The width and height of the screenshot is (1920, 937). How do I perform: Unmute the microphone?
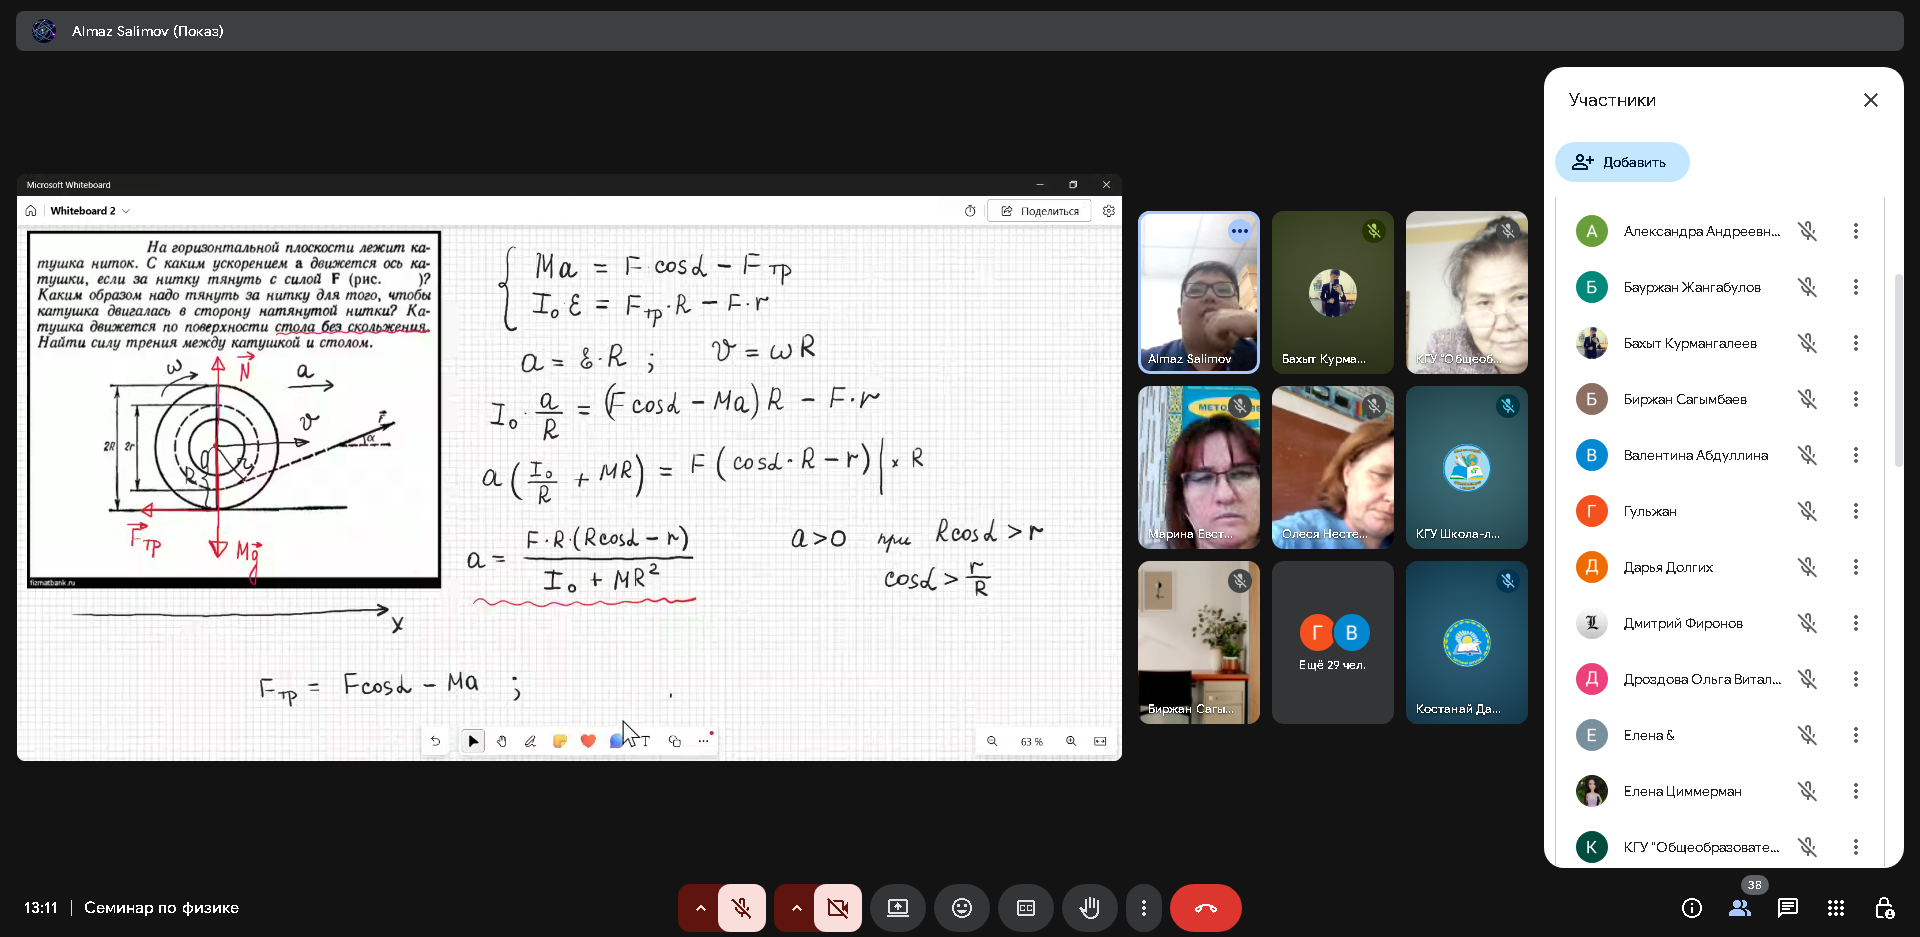click(x=741, y=908)
